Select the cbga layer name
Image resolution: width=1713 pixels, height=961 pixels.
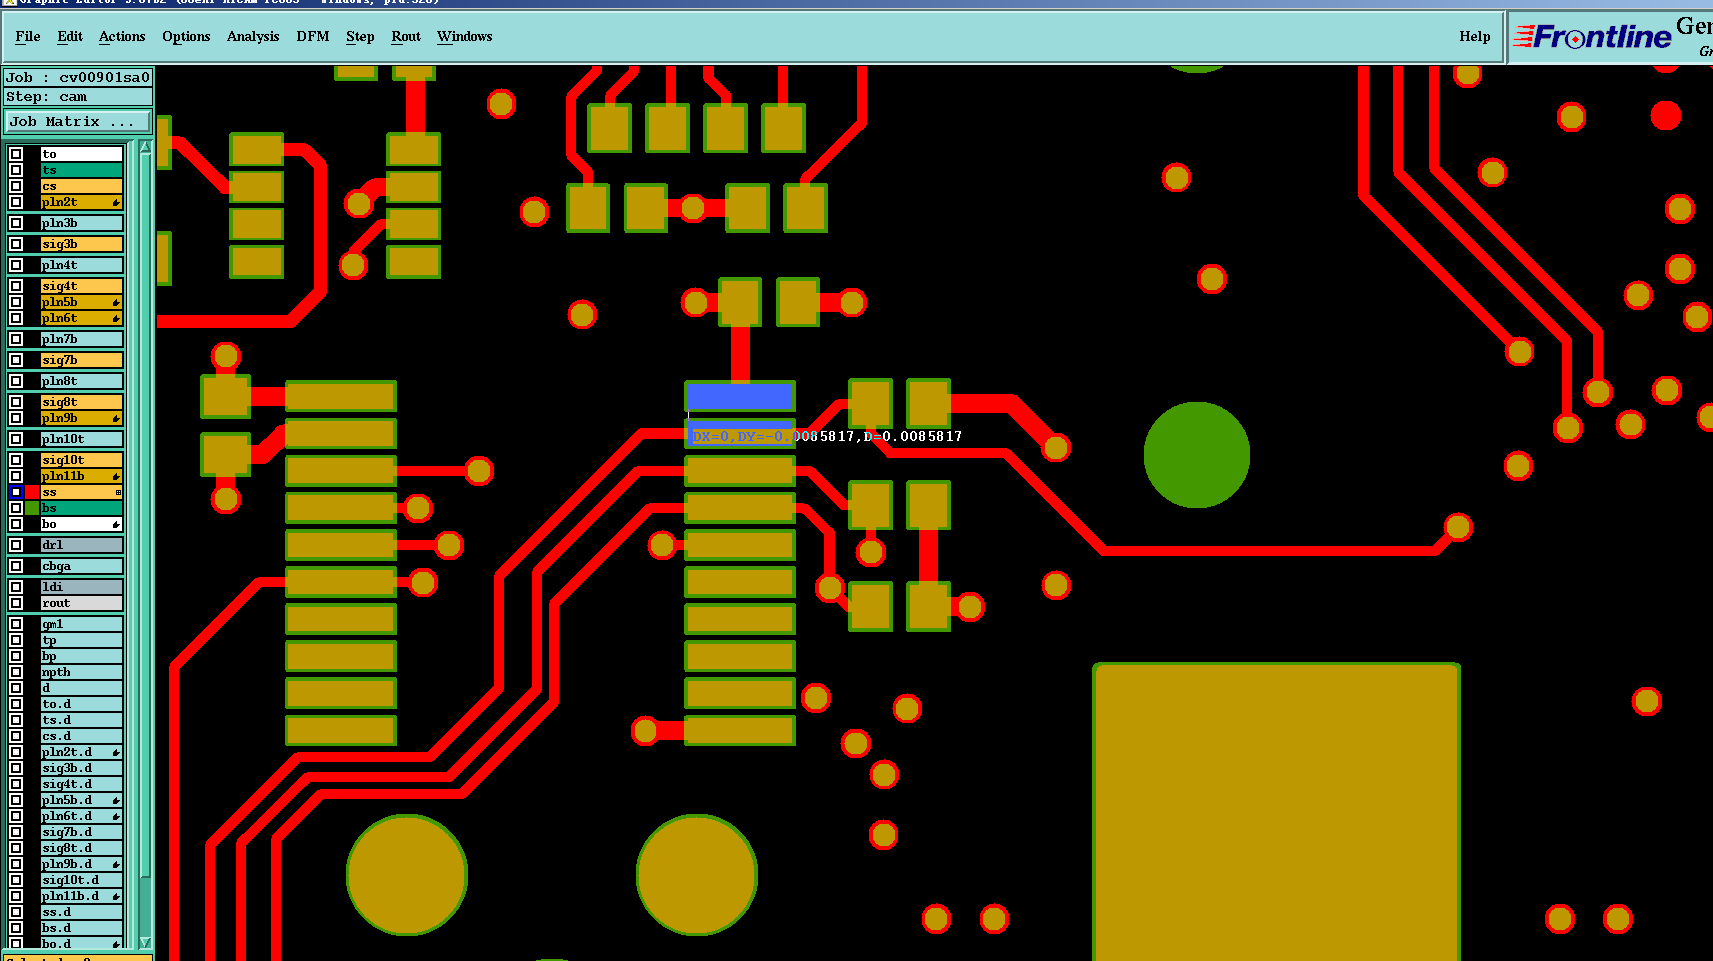(81, 566)
